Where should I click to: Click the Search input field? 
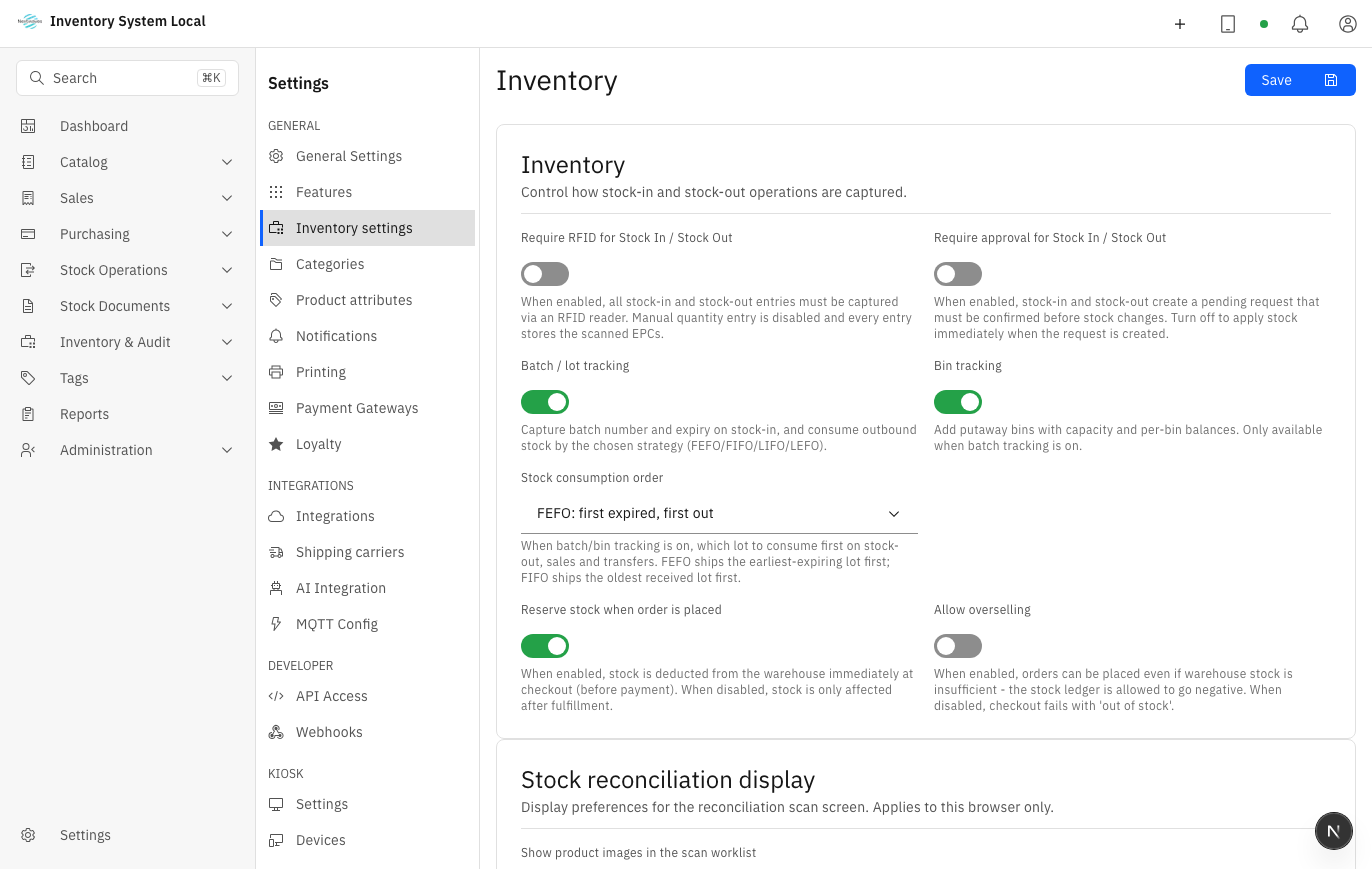pyautogui.click(x=127, y=78)
